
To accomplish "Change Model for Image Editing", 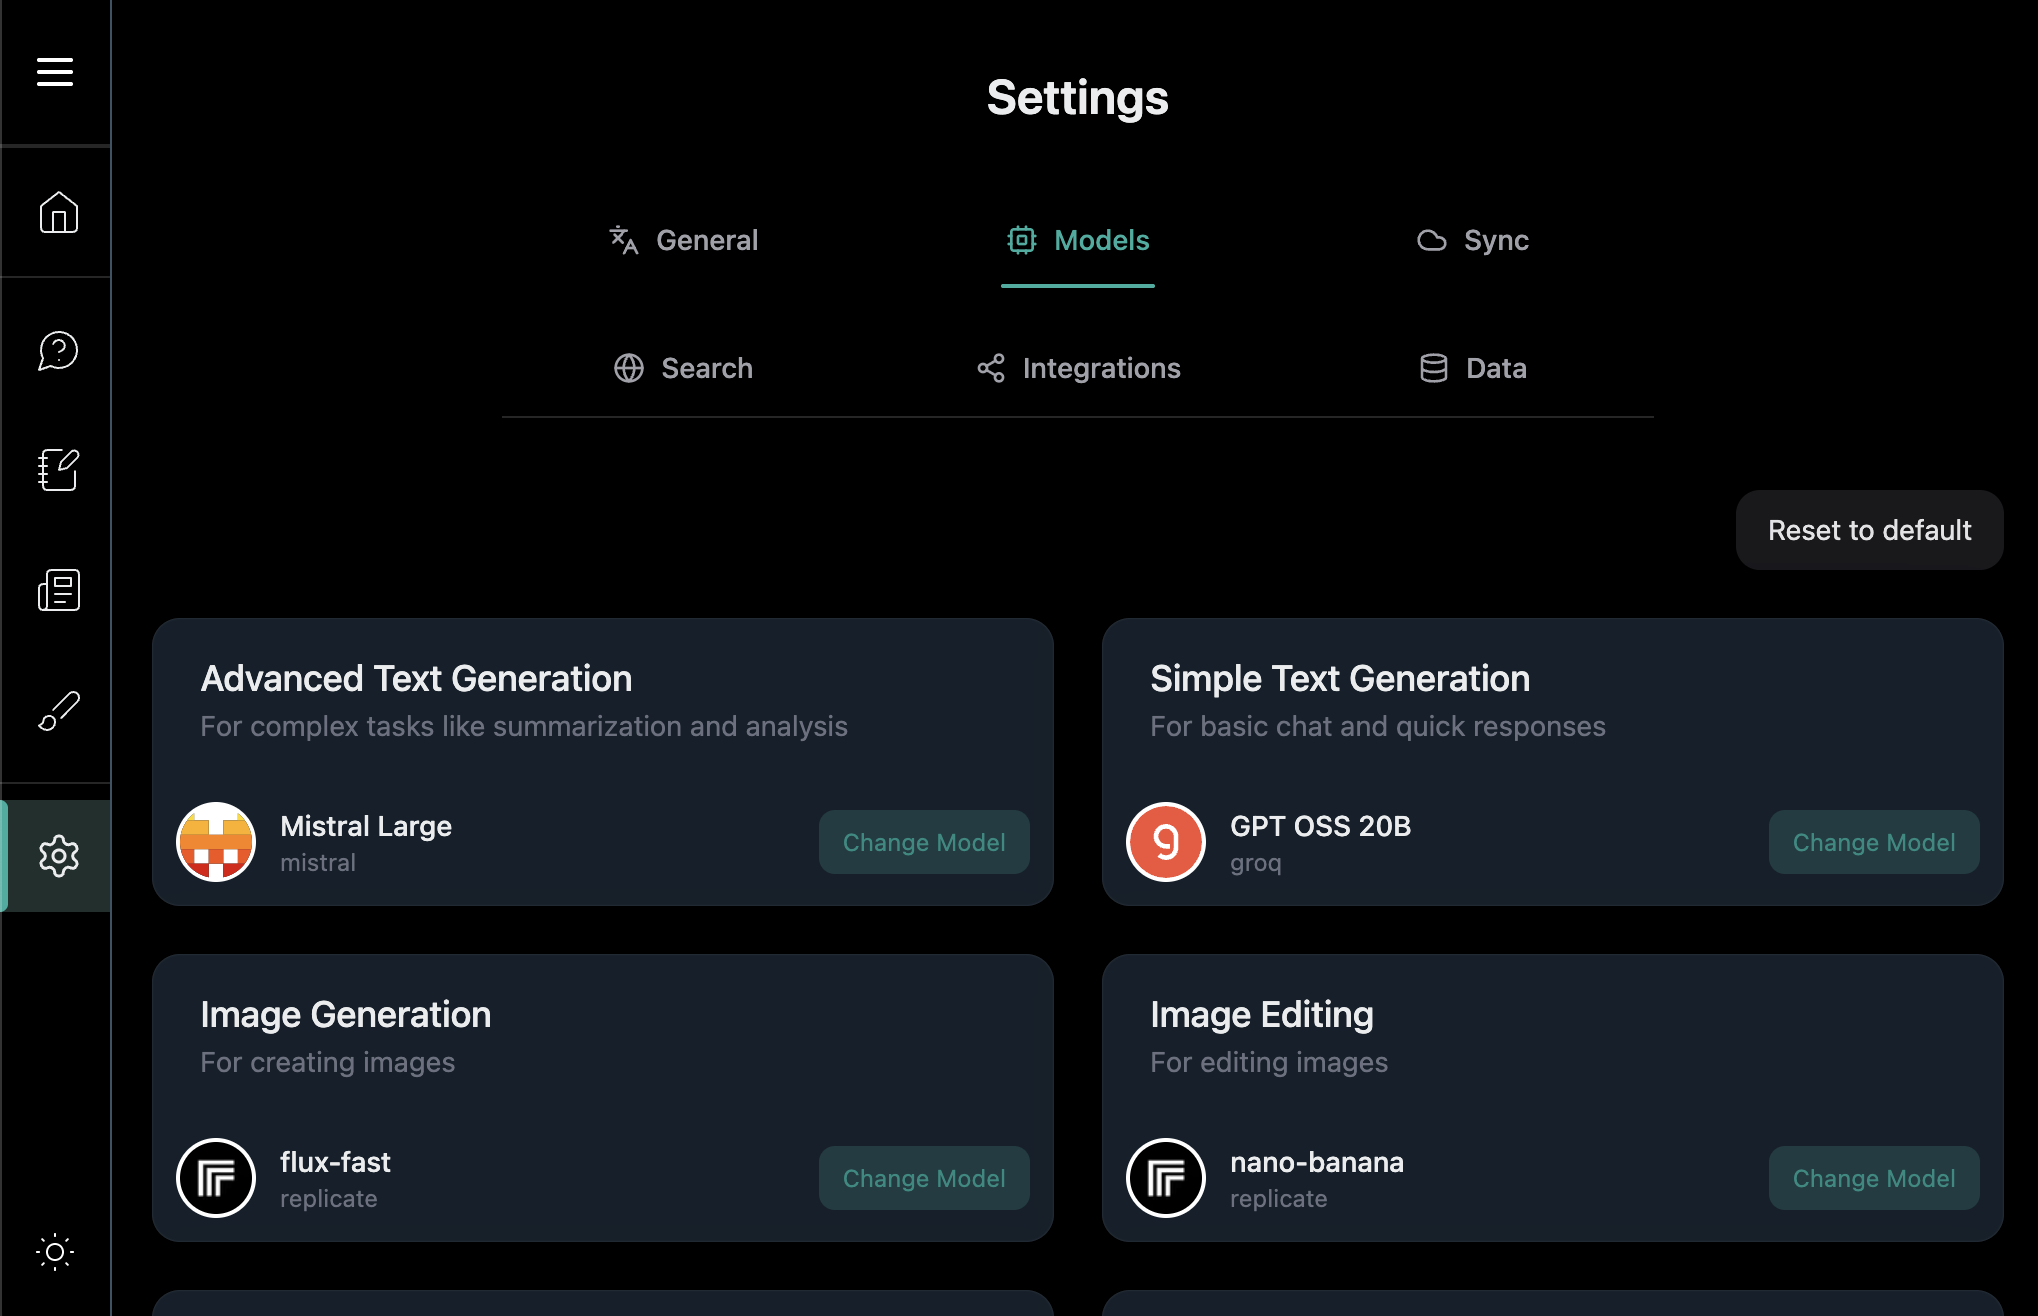I will (x=1872, y=1178).
